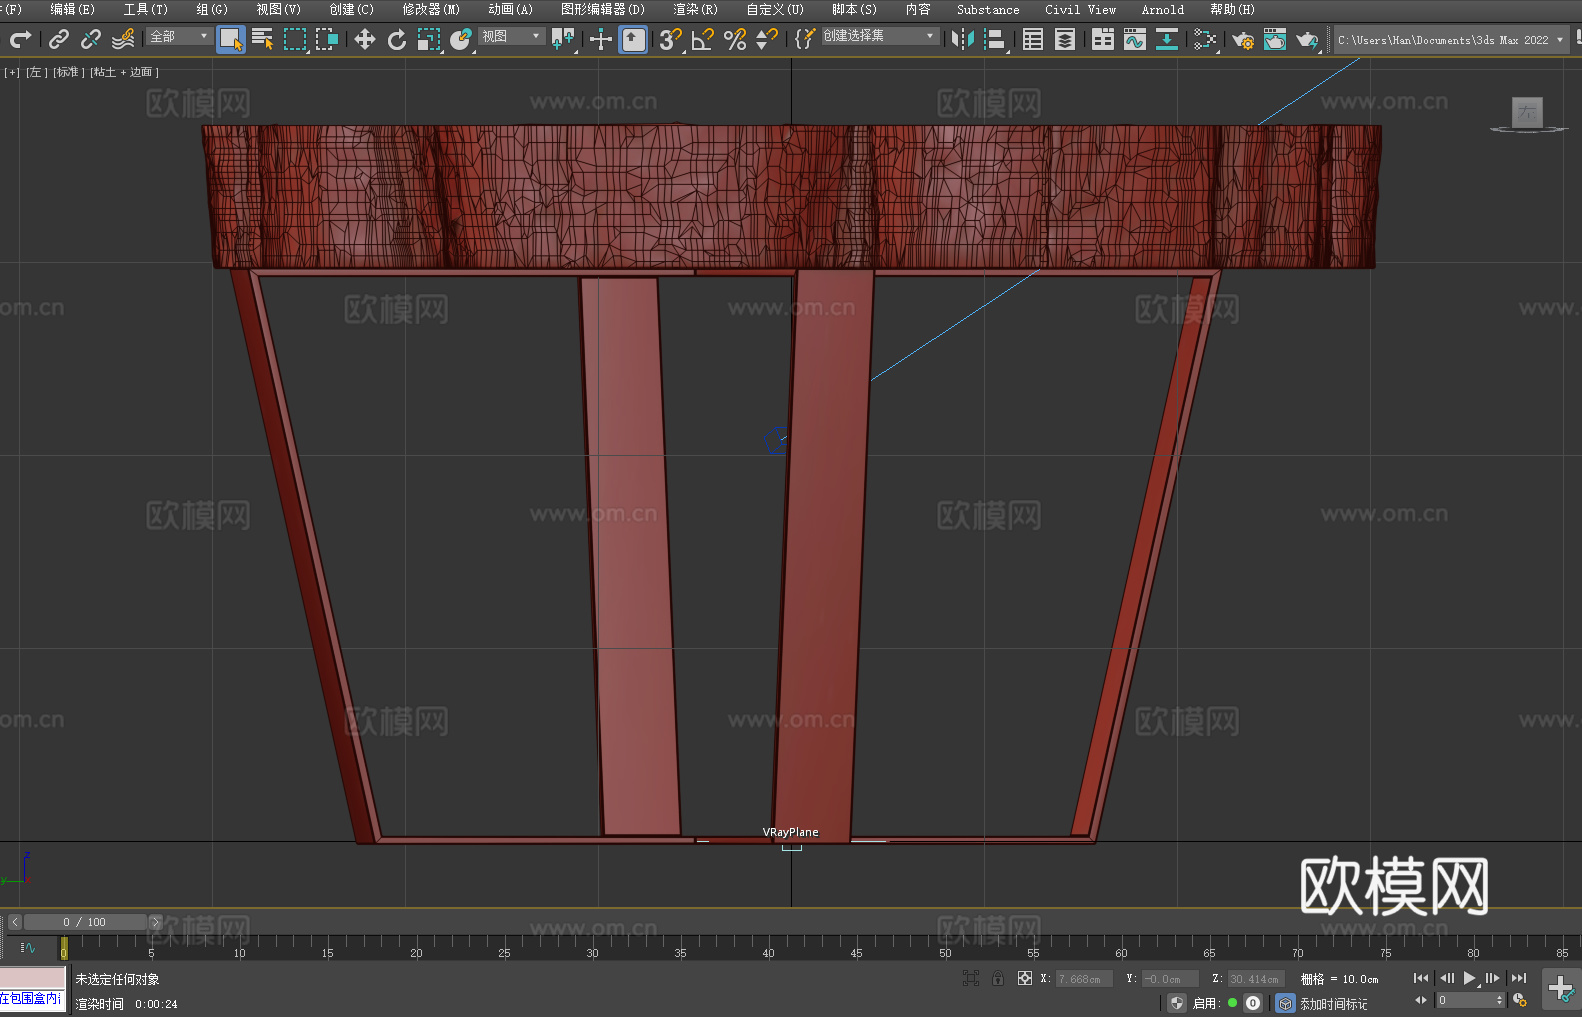Open Substance menu

pyautogui.click(x=988, y=9)
